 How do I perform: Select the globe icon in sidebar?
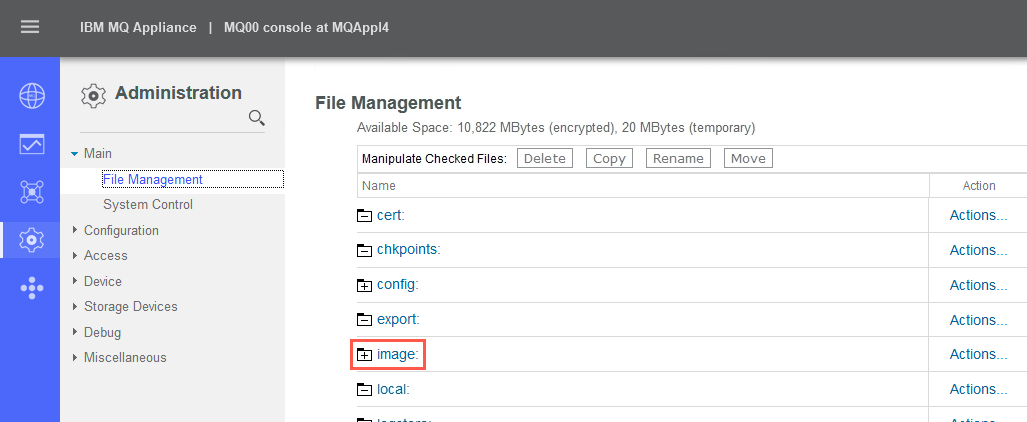point(31,96)
